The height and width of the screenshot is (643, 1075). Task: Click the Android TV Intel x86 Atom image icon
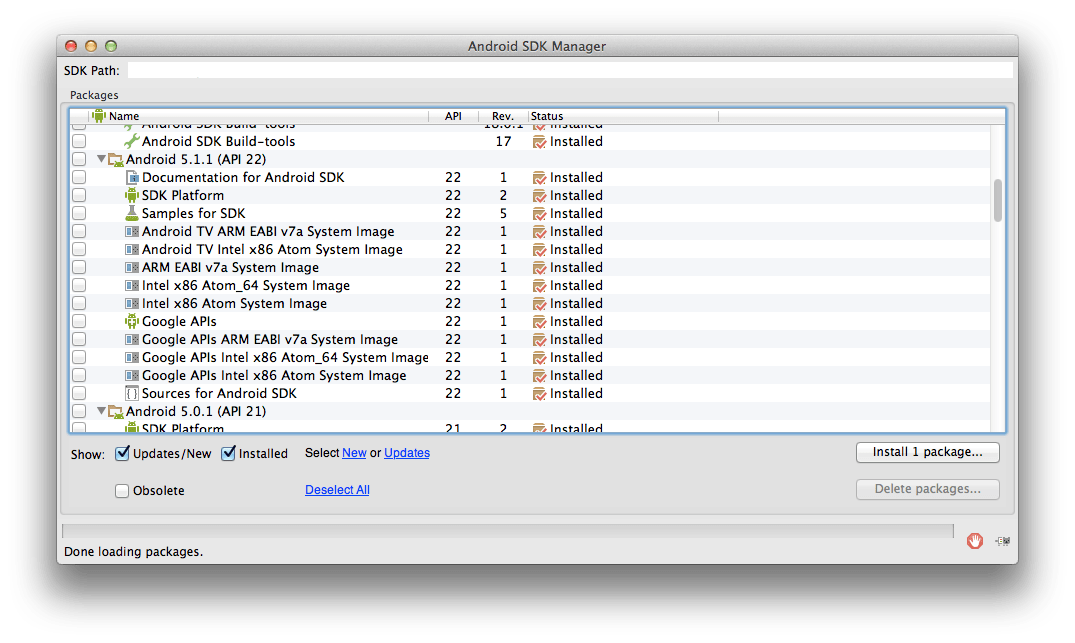[x=132, y=250]
